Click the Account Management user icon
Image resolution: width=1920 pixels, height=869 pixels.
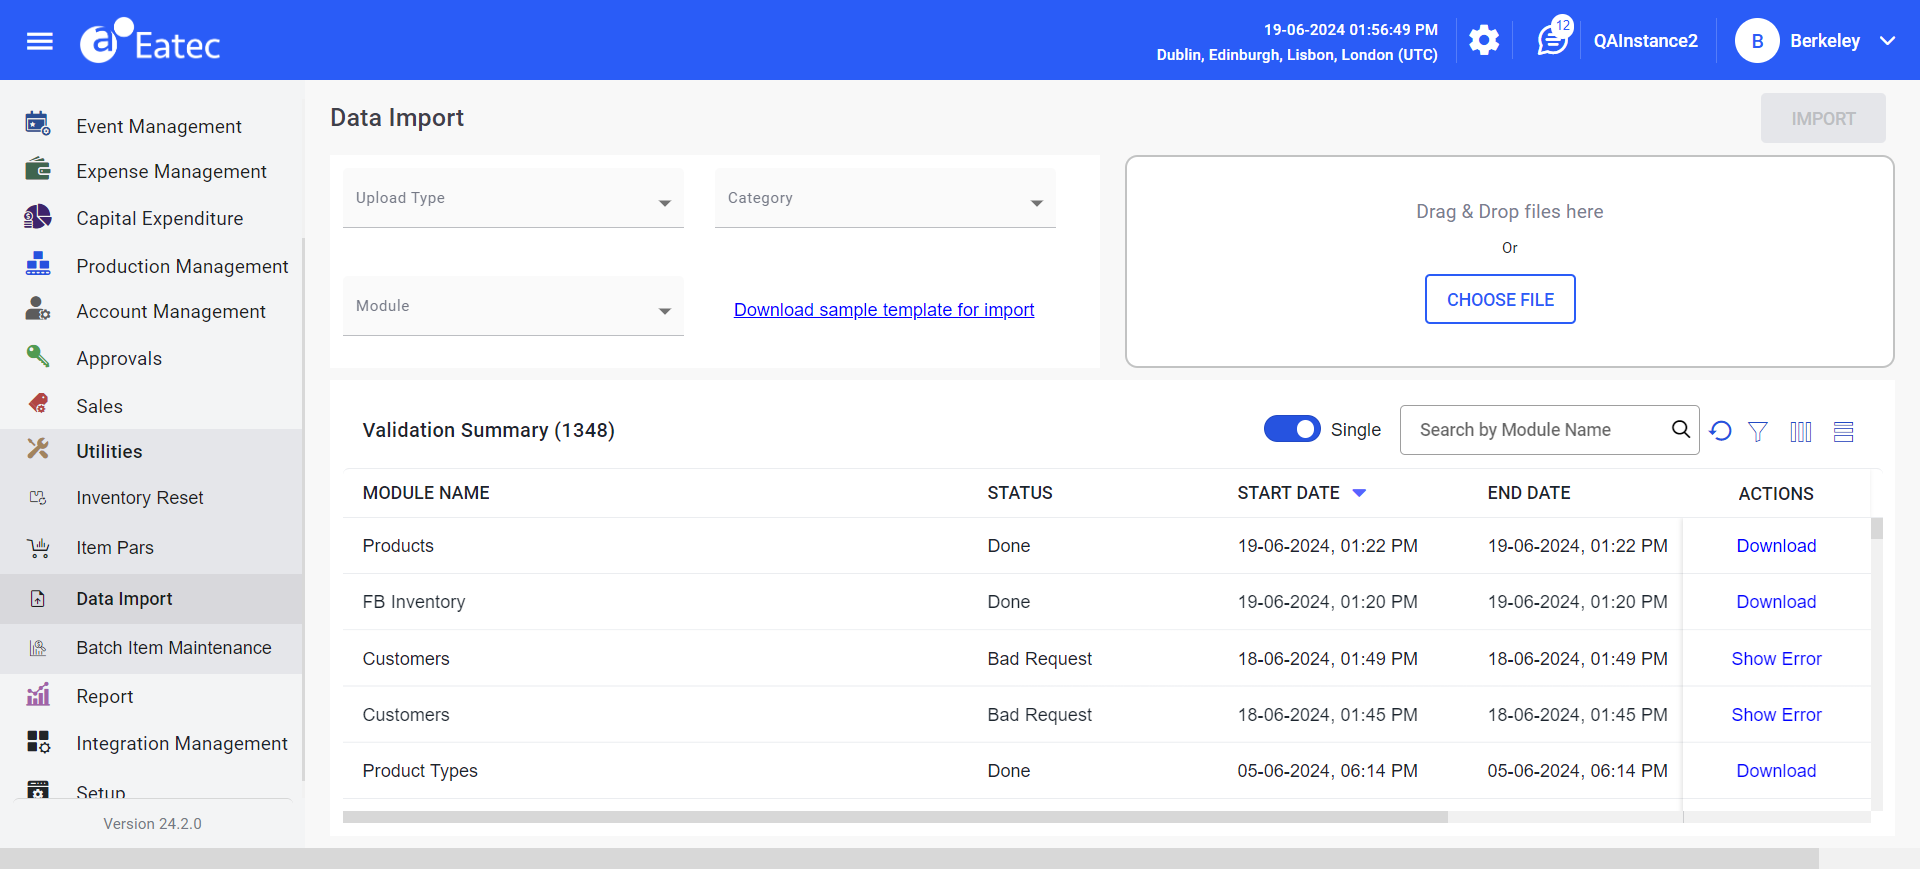coord(38,309)
